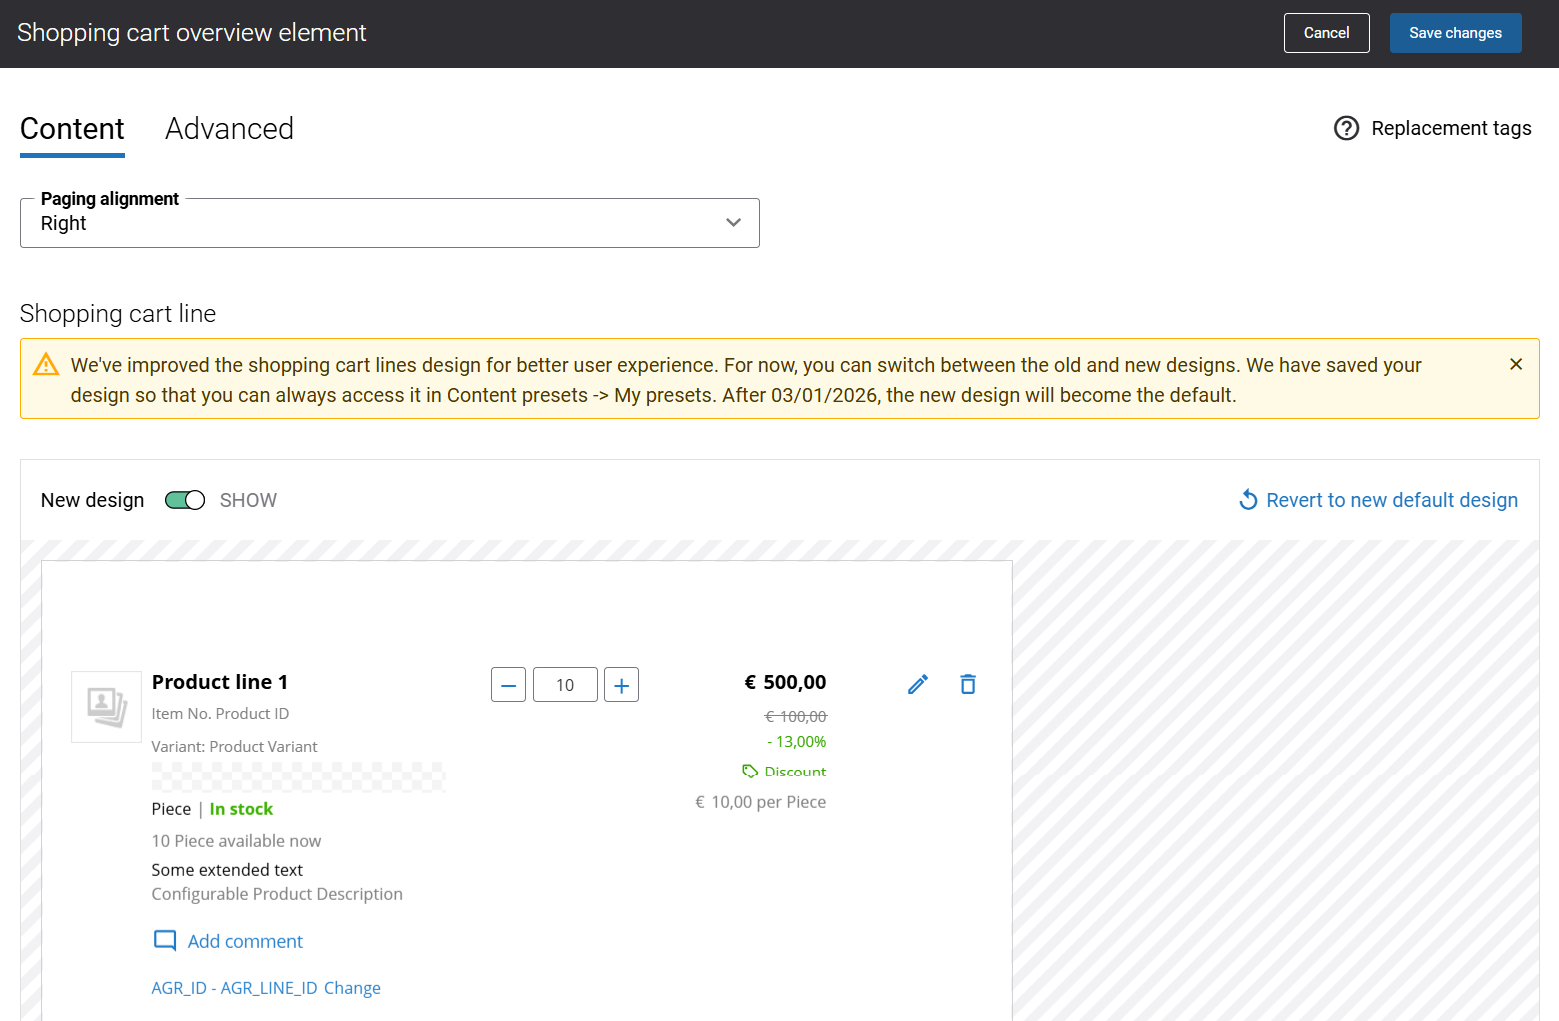Dismiss the yellow design notice banner
Image resolution: width=1559 pixels, height=1021 pixels.
click(1515, 365)
